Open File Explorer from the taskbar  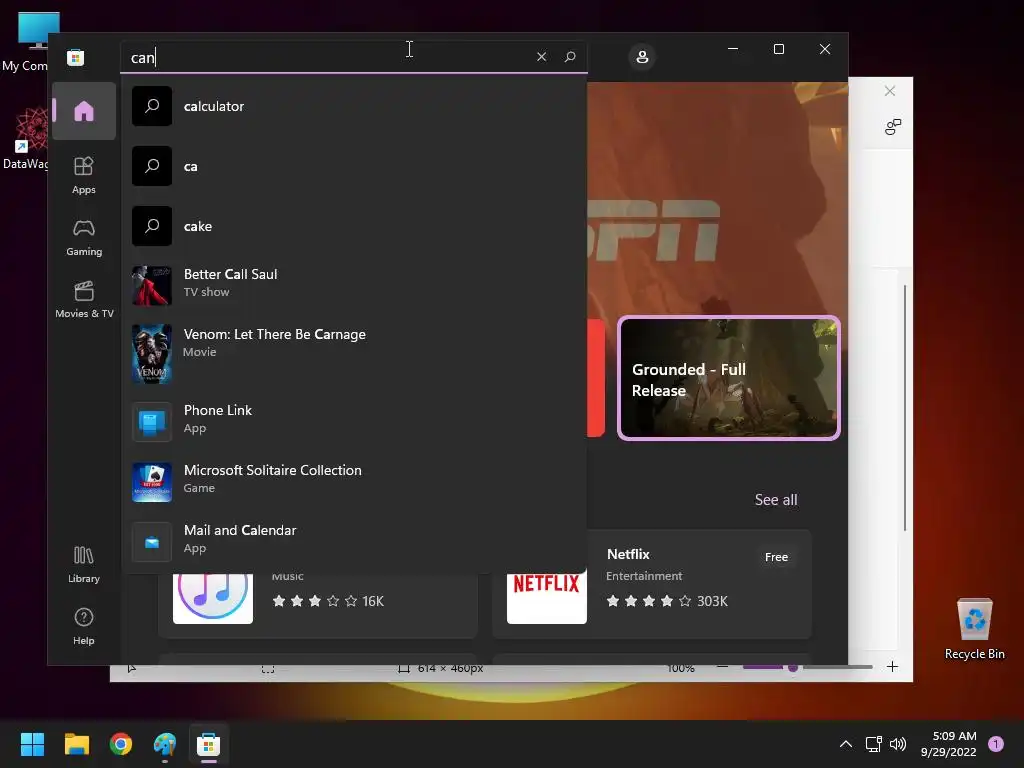(x=76, y=744)
